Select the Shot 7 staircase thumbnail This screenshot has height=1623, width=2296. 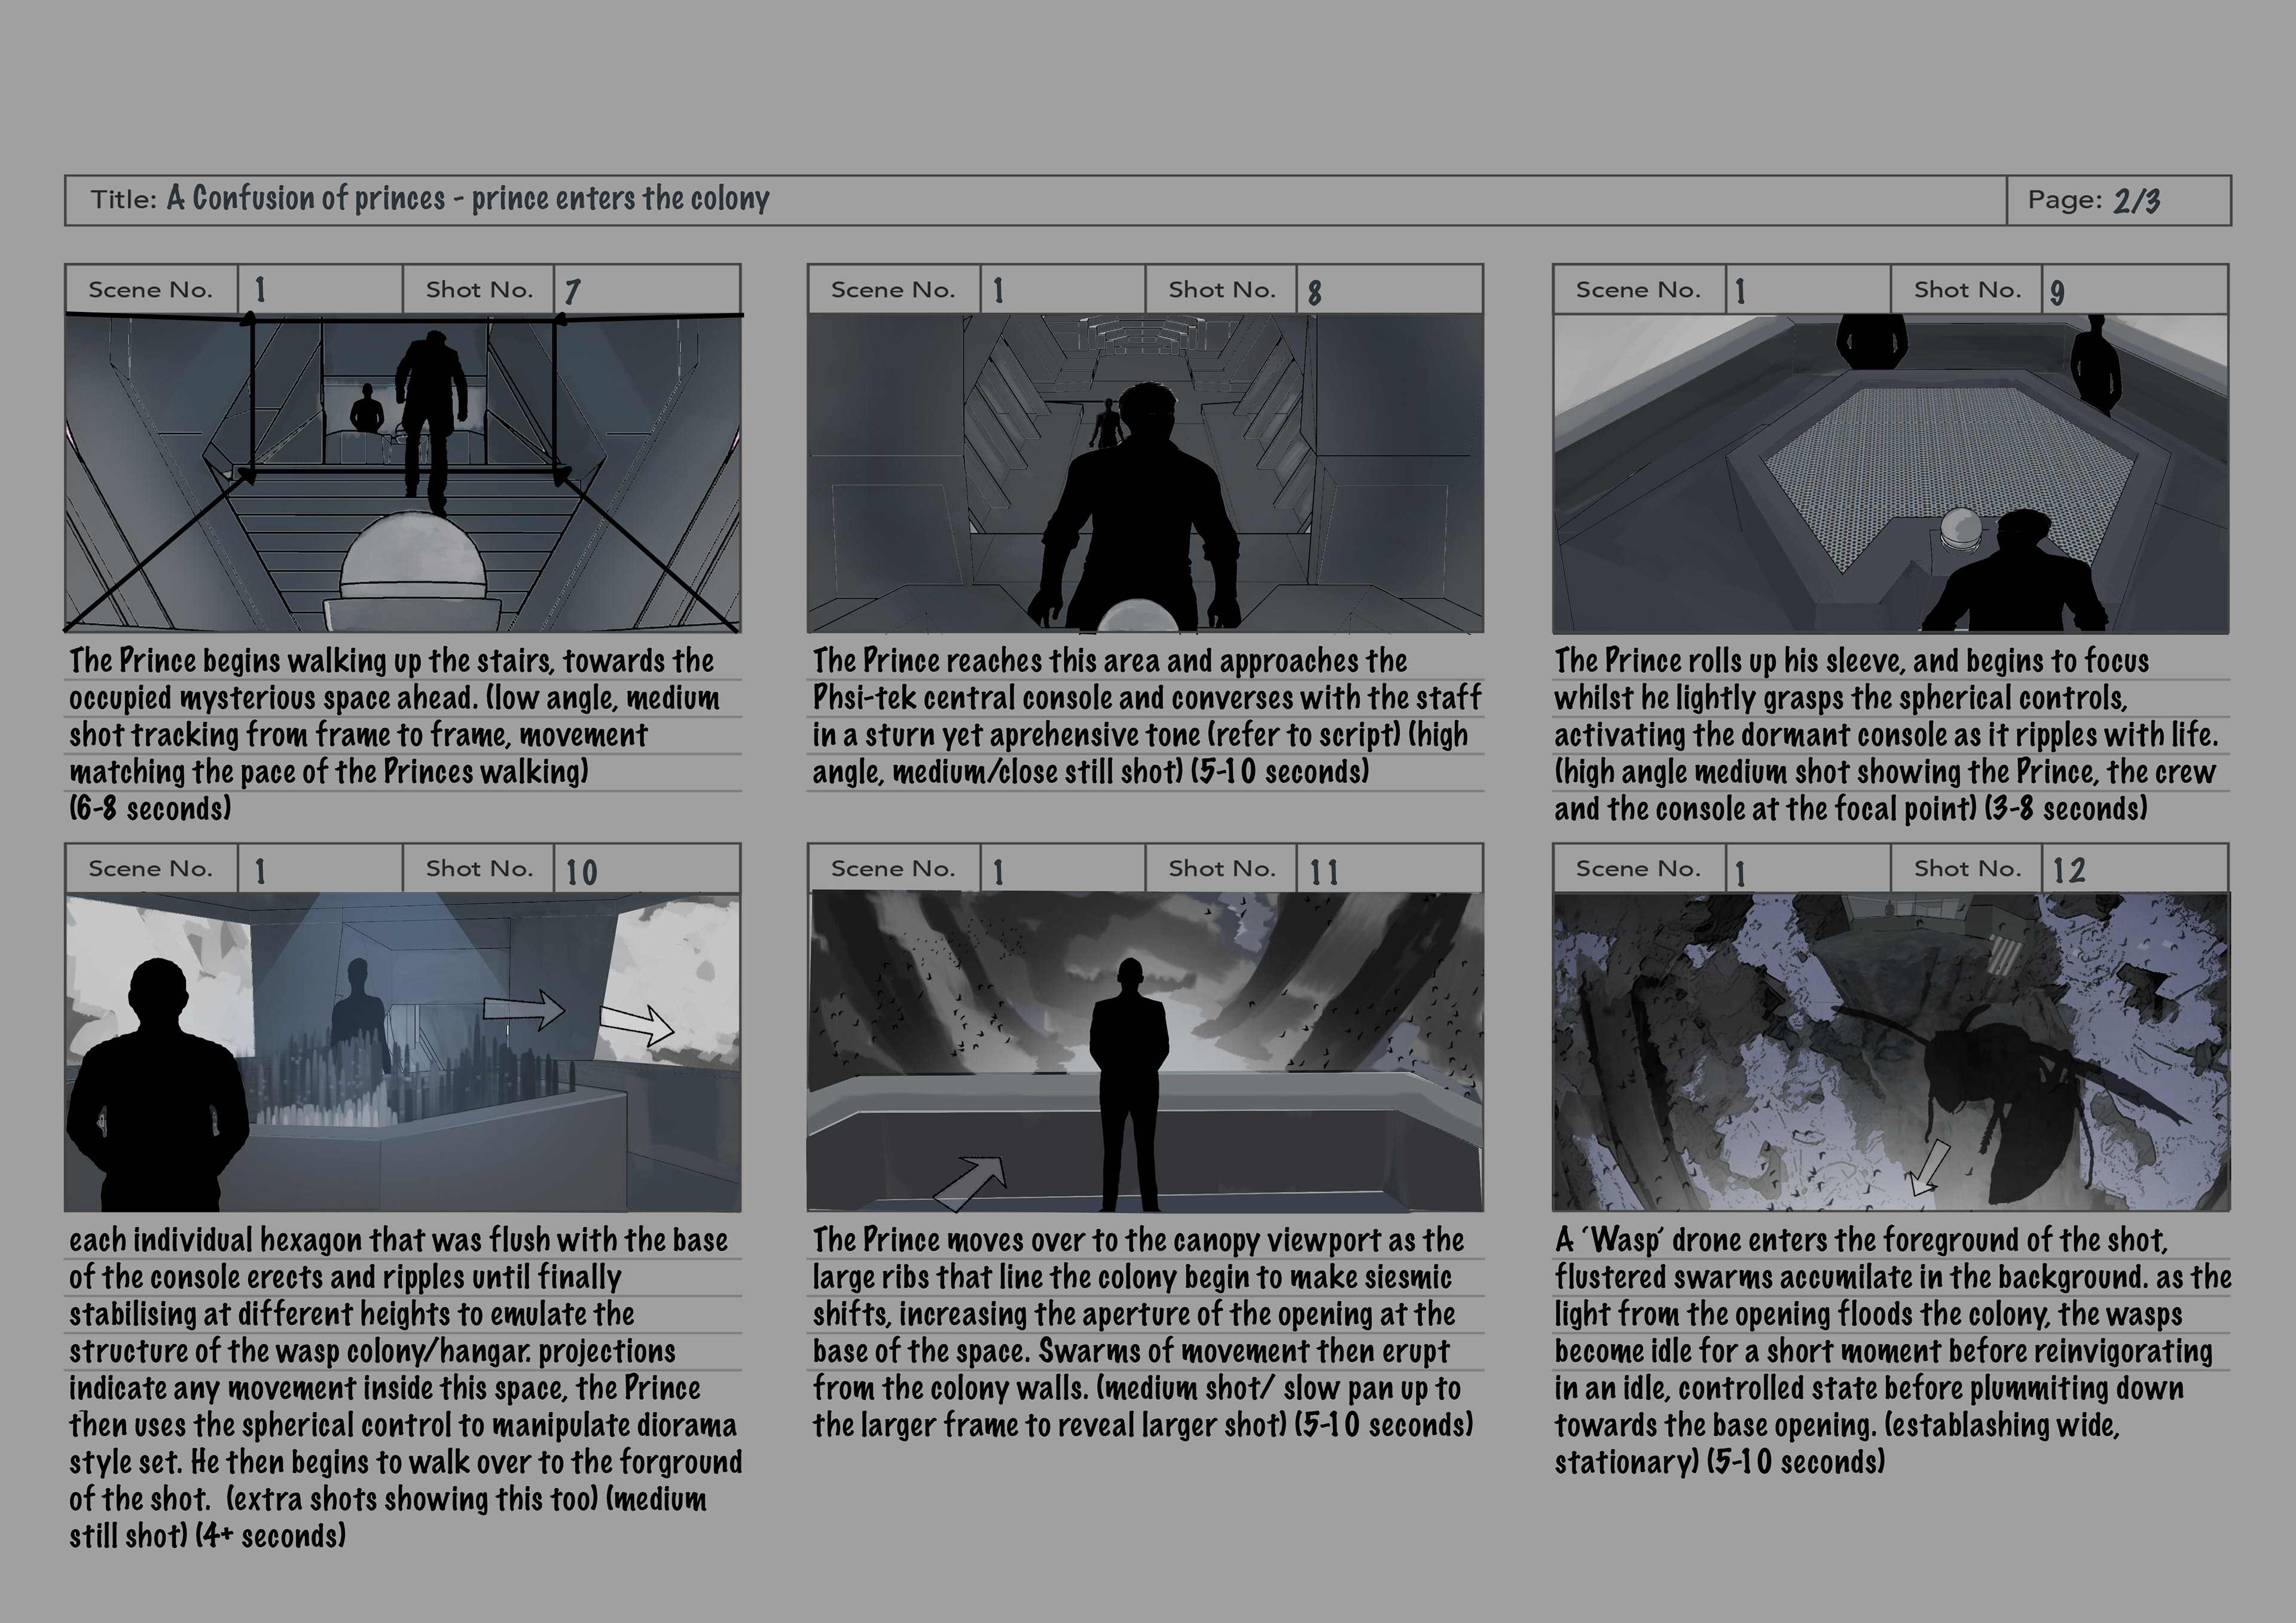403,473
